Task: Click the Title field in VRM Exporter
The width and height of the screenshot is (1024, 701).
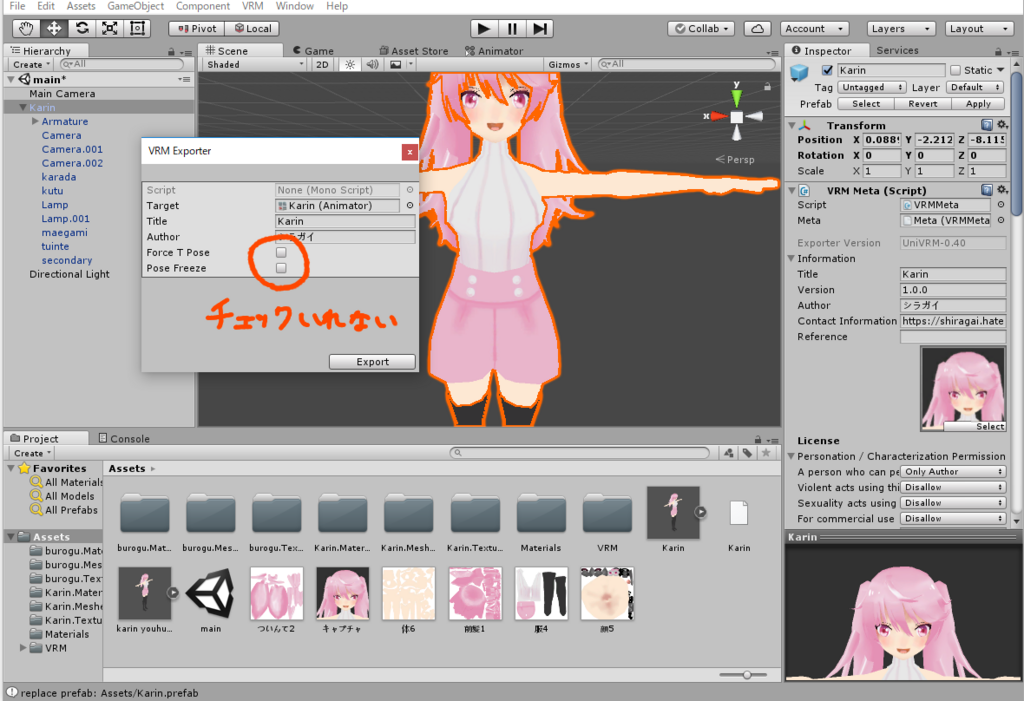Action: (x=345, y=221)
